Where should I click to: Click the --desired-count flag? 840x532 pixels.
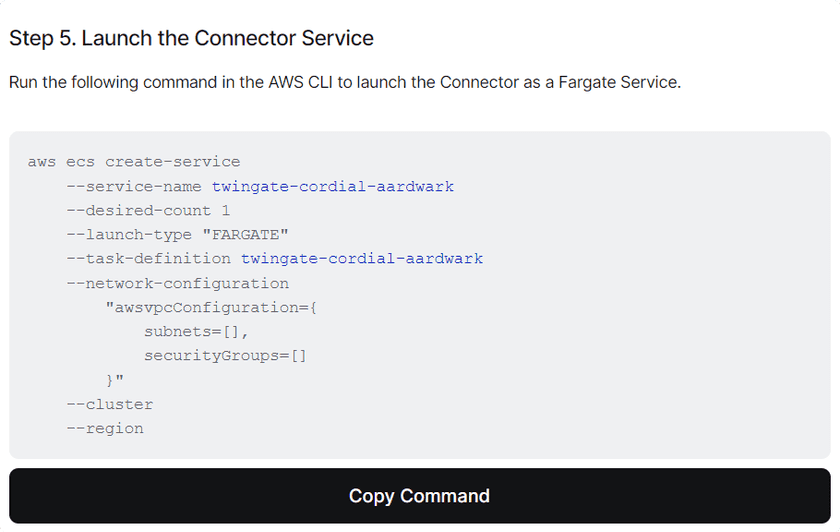click(x=138, y=211)
